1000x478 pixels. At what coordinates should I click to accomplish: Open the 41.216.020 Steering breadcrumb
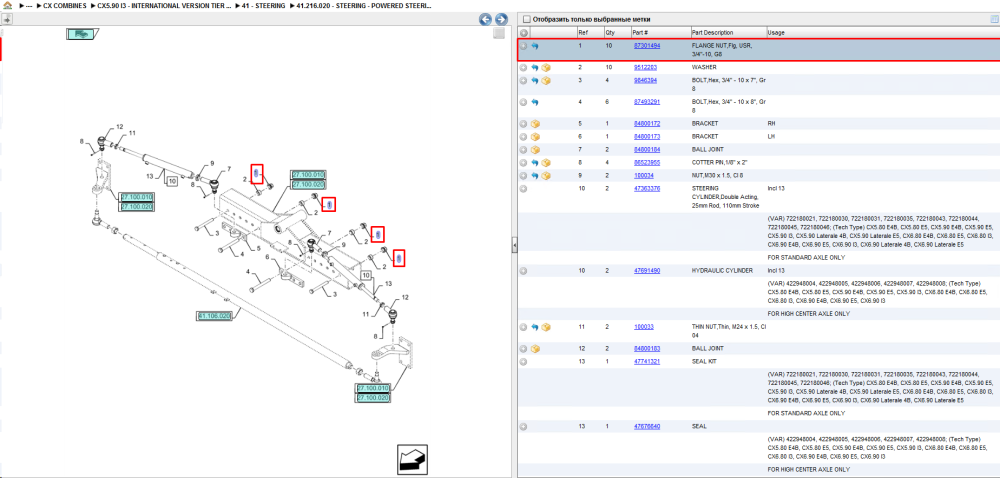(364, 5)
